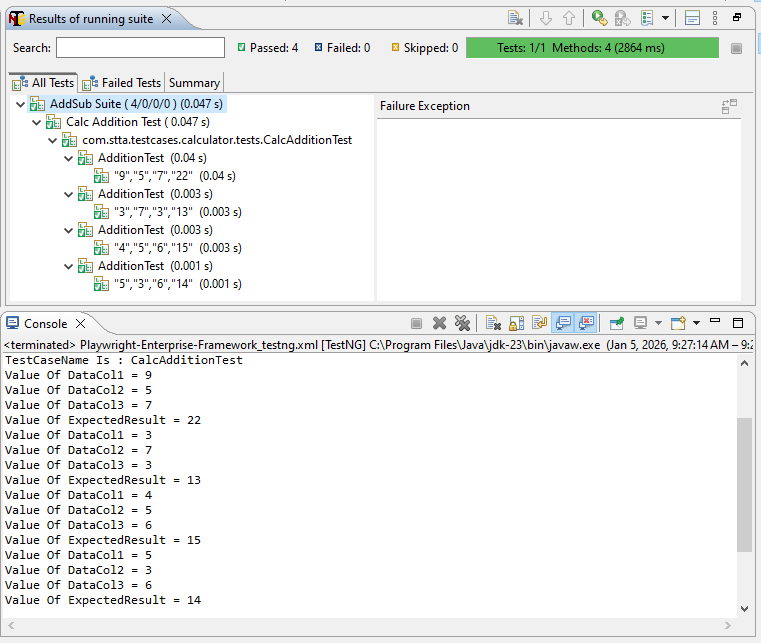761x643 pixels.
Task: Click the Failure Exception compare icon
Action: pyautogui.click(x=729, y=106)
